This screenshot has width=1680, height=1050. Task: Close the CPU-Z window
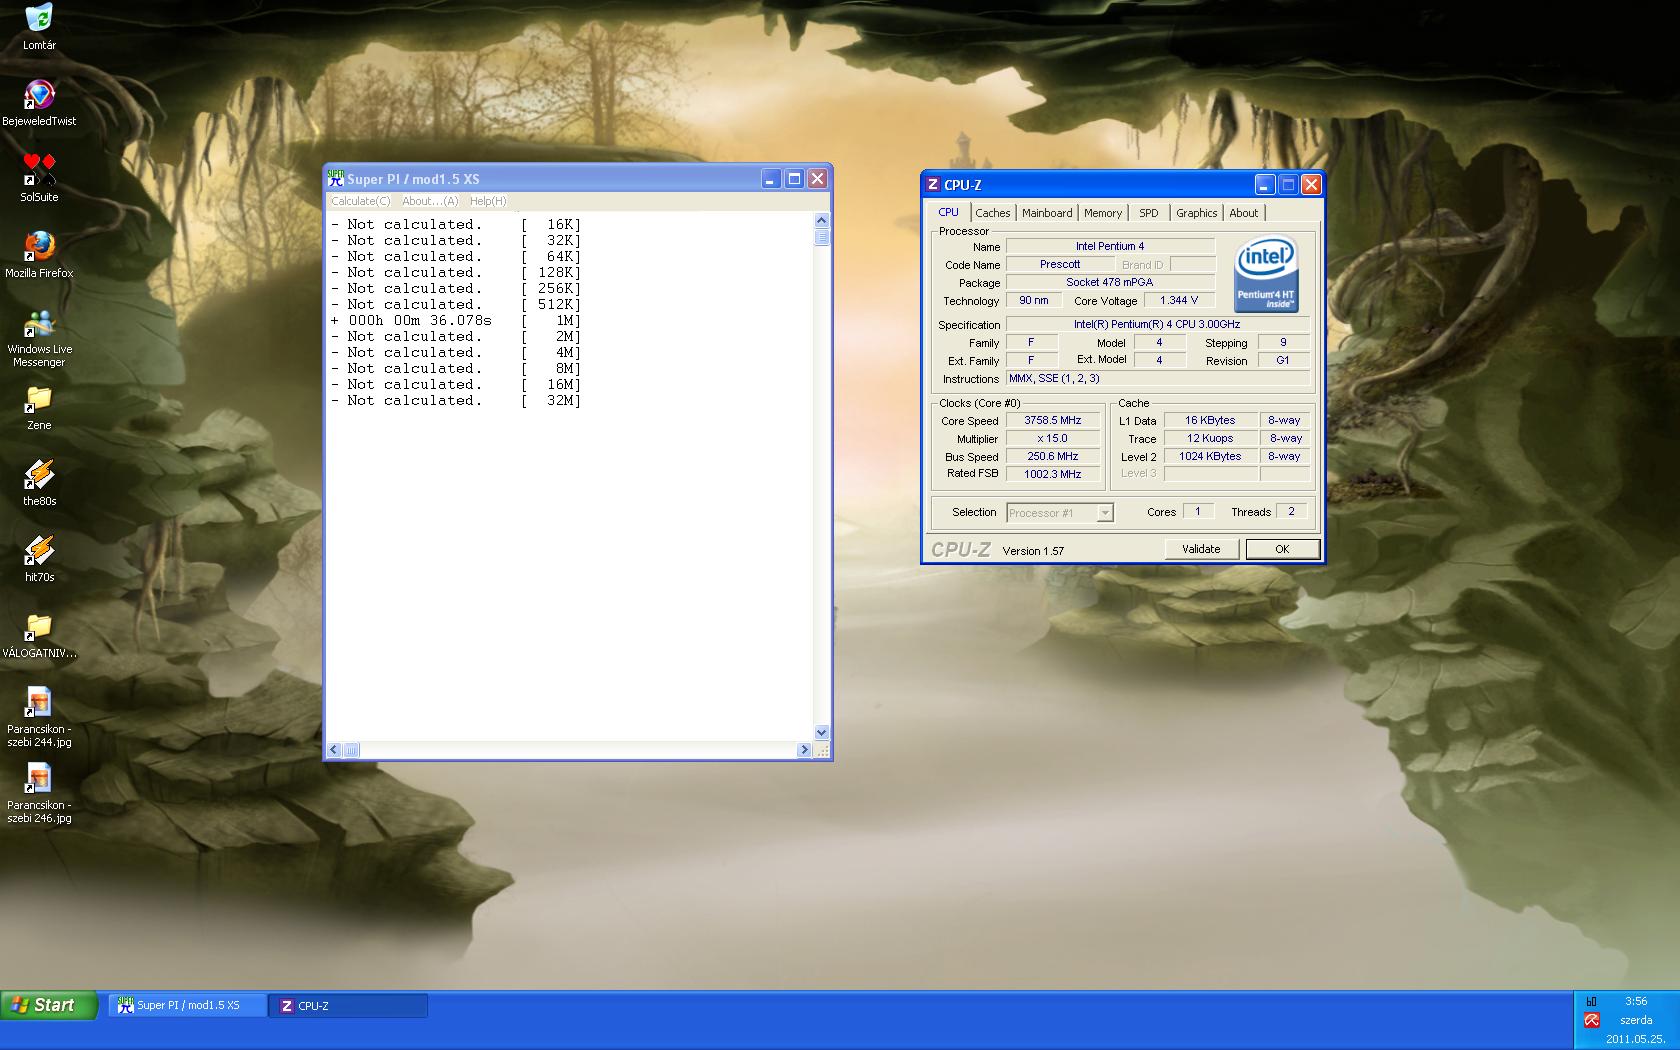1312,184
